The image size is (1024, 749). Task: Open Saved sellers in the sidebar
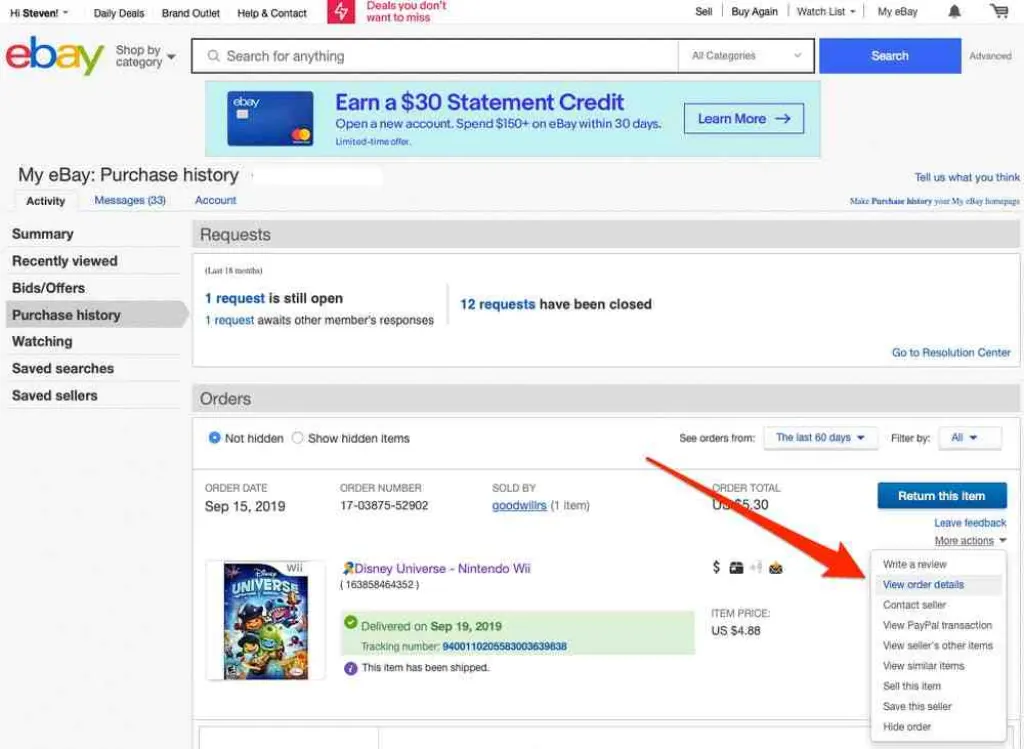coord(54,395)
